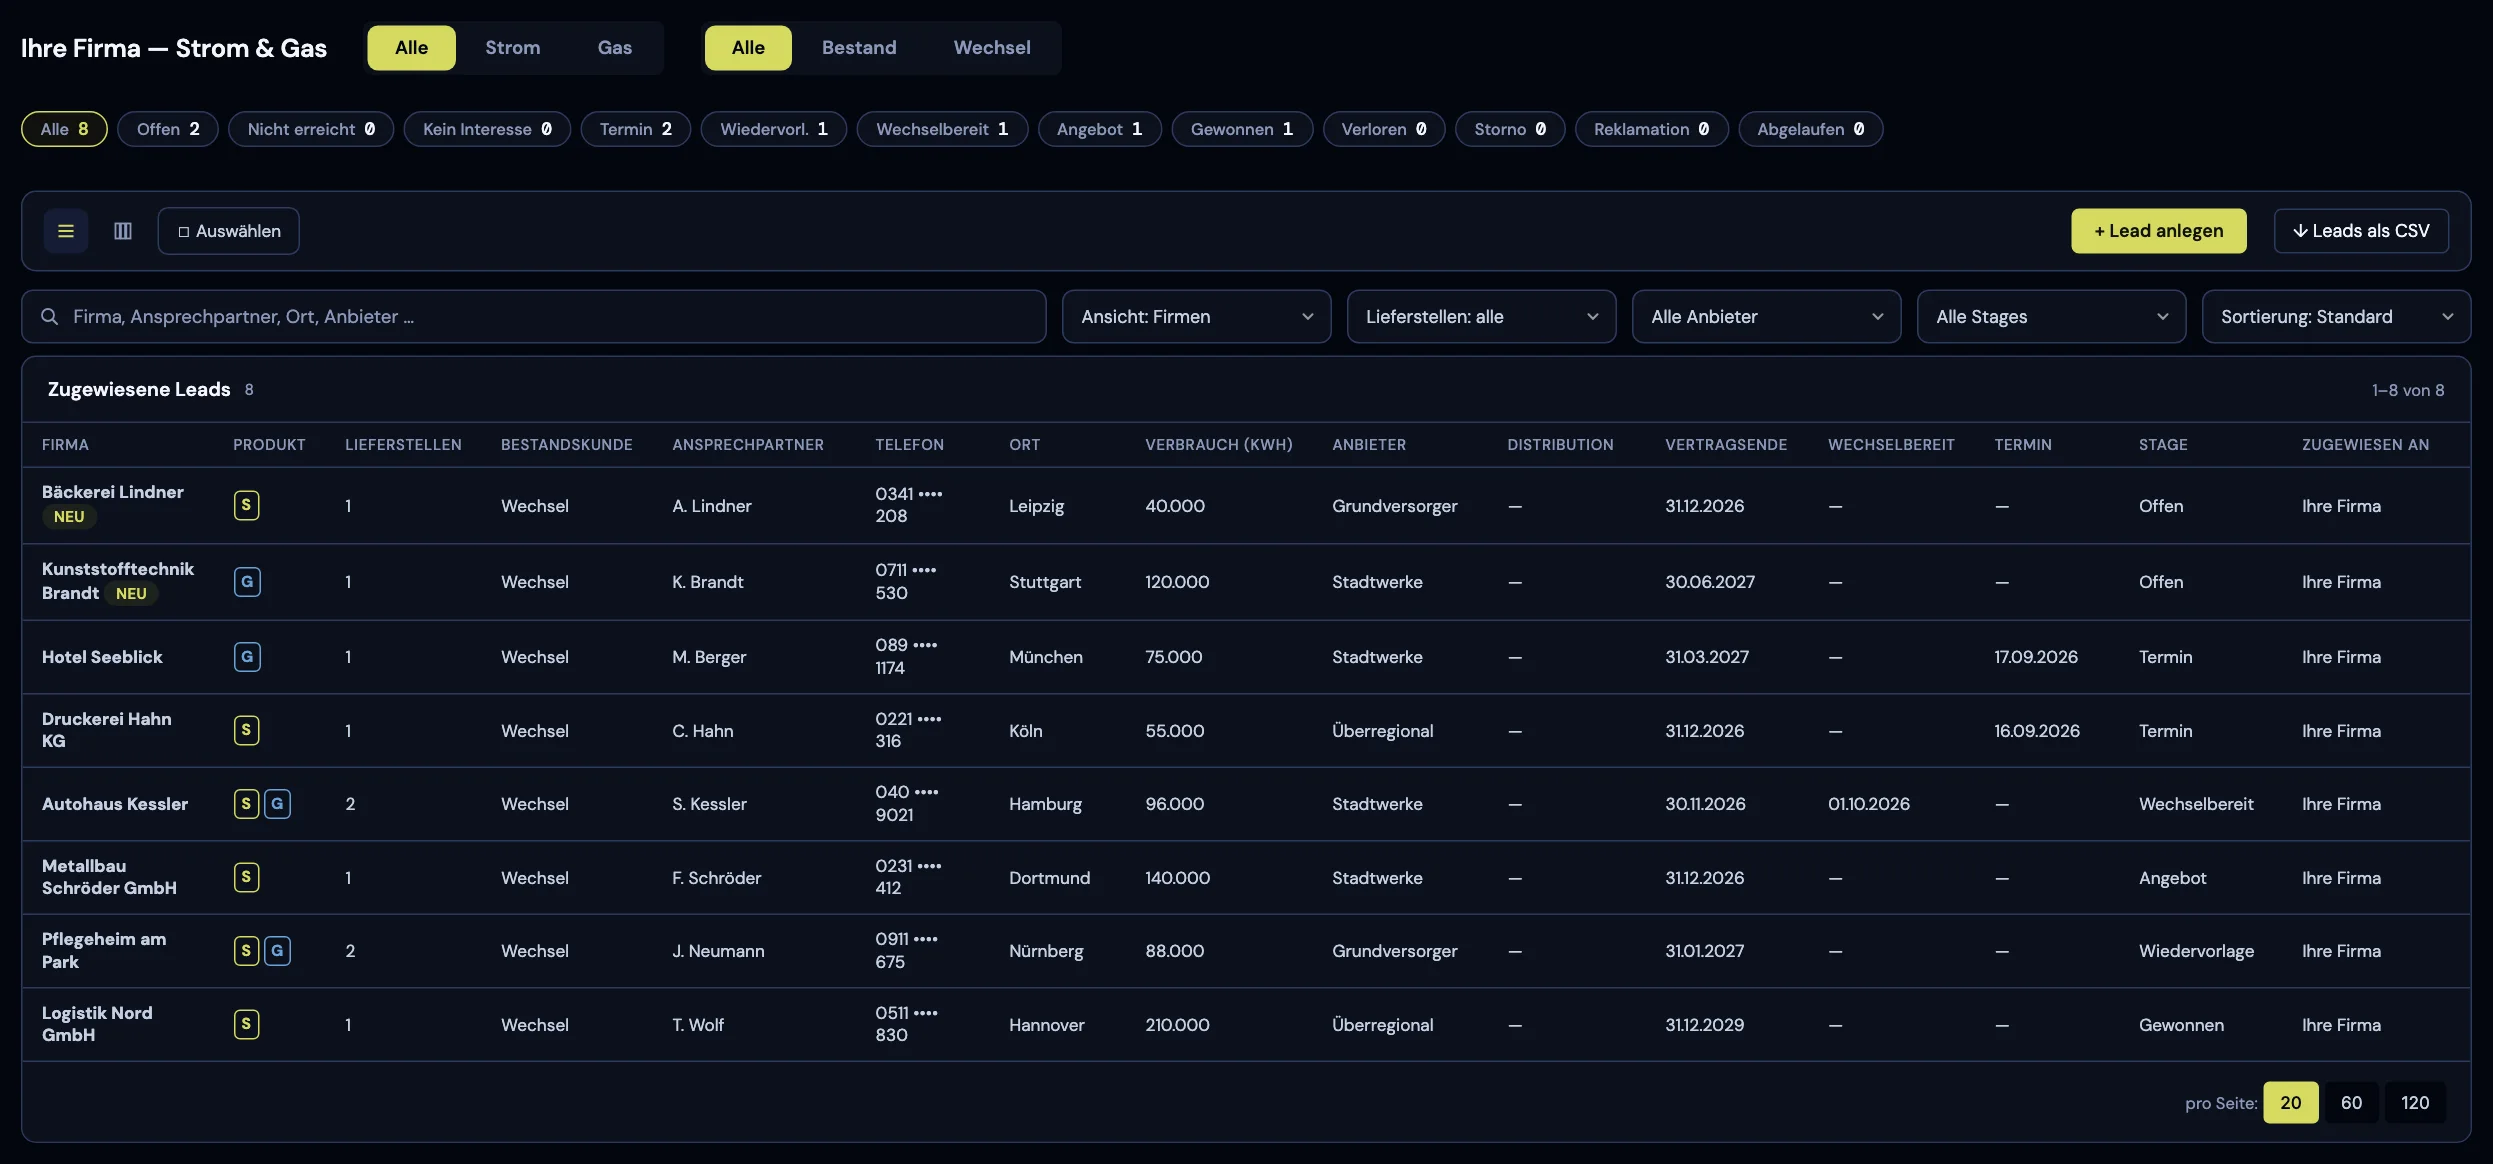Open the Autohaus Kessler lead
This screenshot has width=2493, height=1164.
pyautogui.click(x=115, y=804)
